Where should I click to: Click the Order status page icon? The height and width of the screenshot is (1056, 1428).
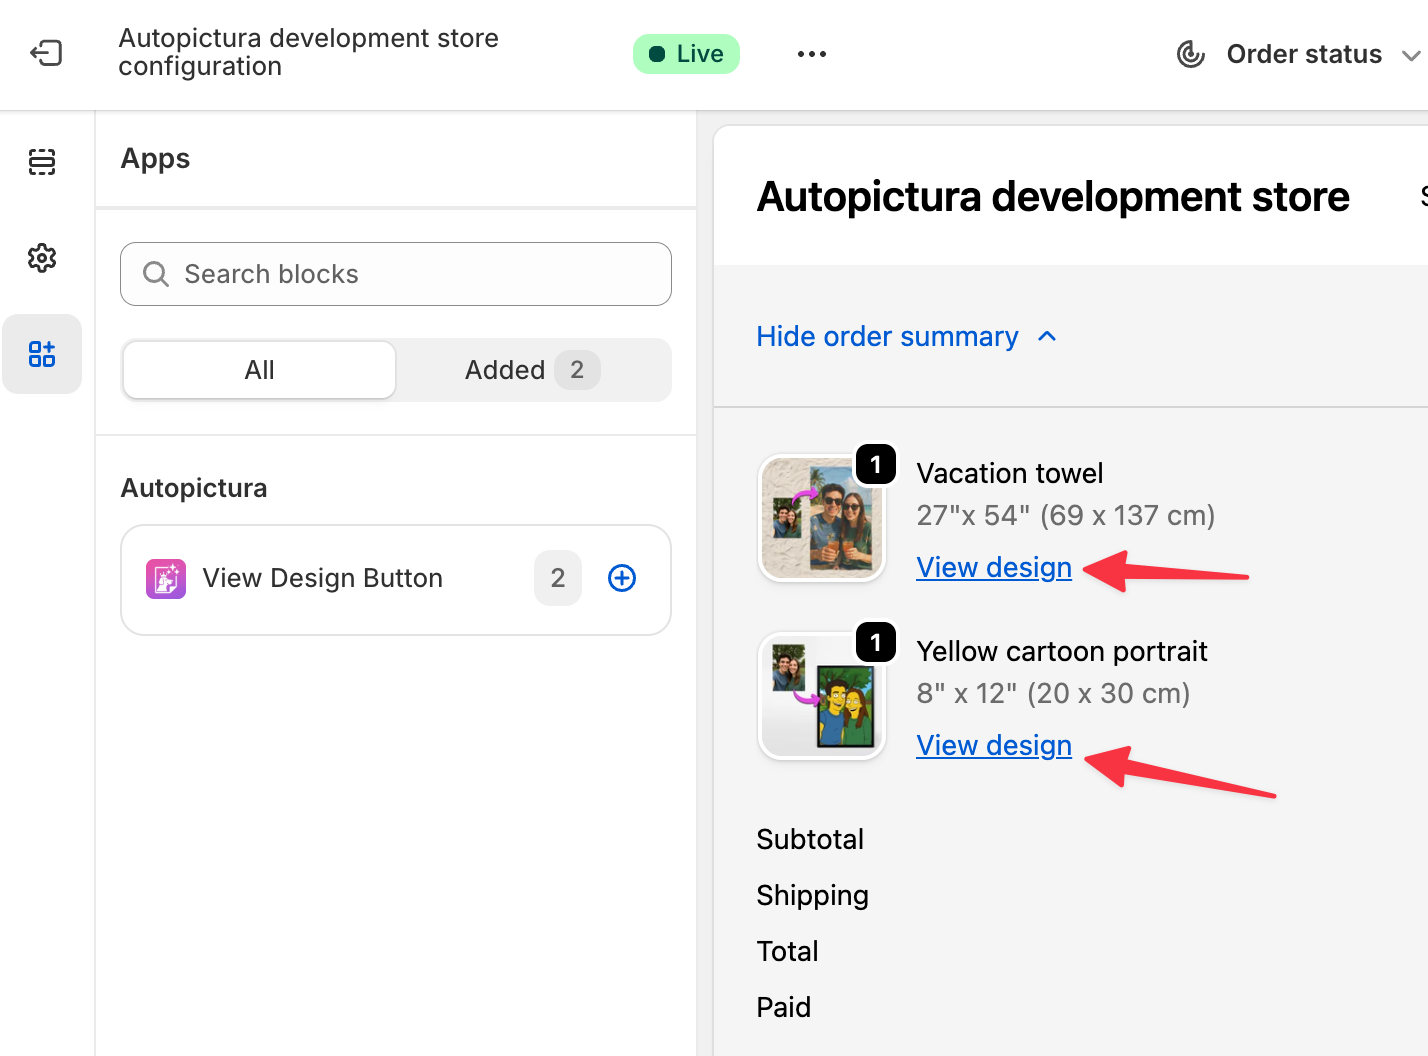tap(1190, 54)
